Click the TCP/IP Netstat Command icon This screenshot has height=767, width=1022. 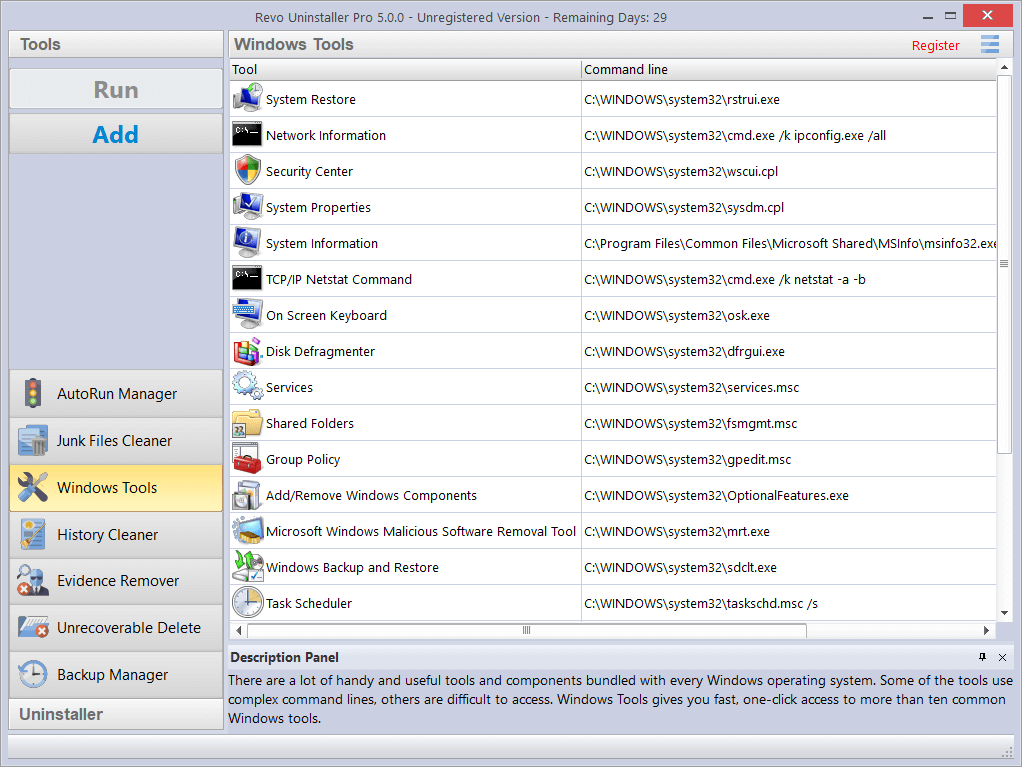click(248, 278)
